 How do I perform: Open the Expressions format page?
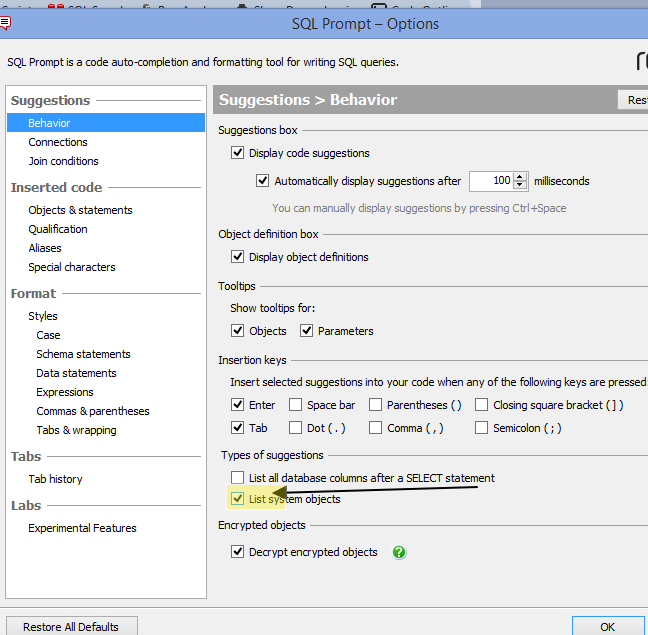click(x=65, y=392)
